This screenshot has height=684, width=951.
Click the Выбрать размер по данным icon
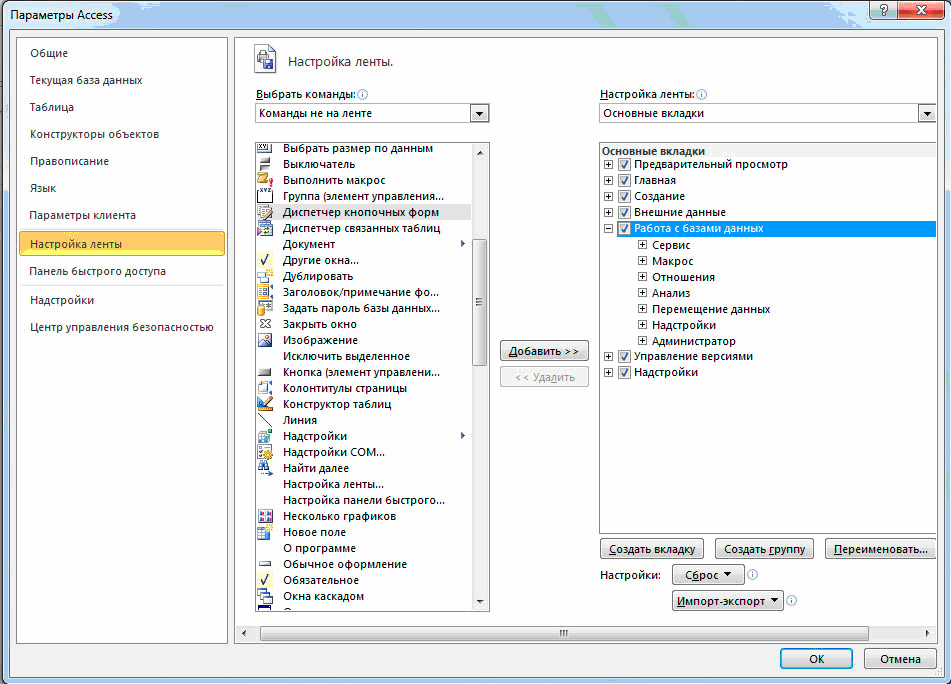click(264, 147)
